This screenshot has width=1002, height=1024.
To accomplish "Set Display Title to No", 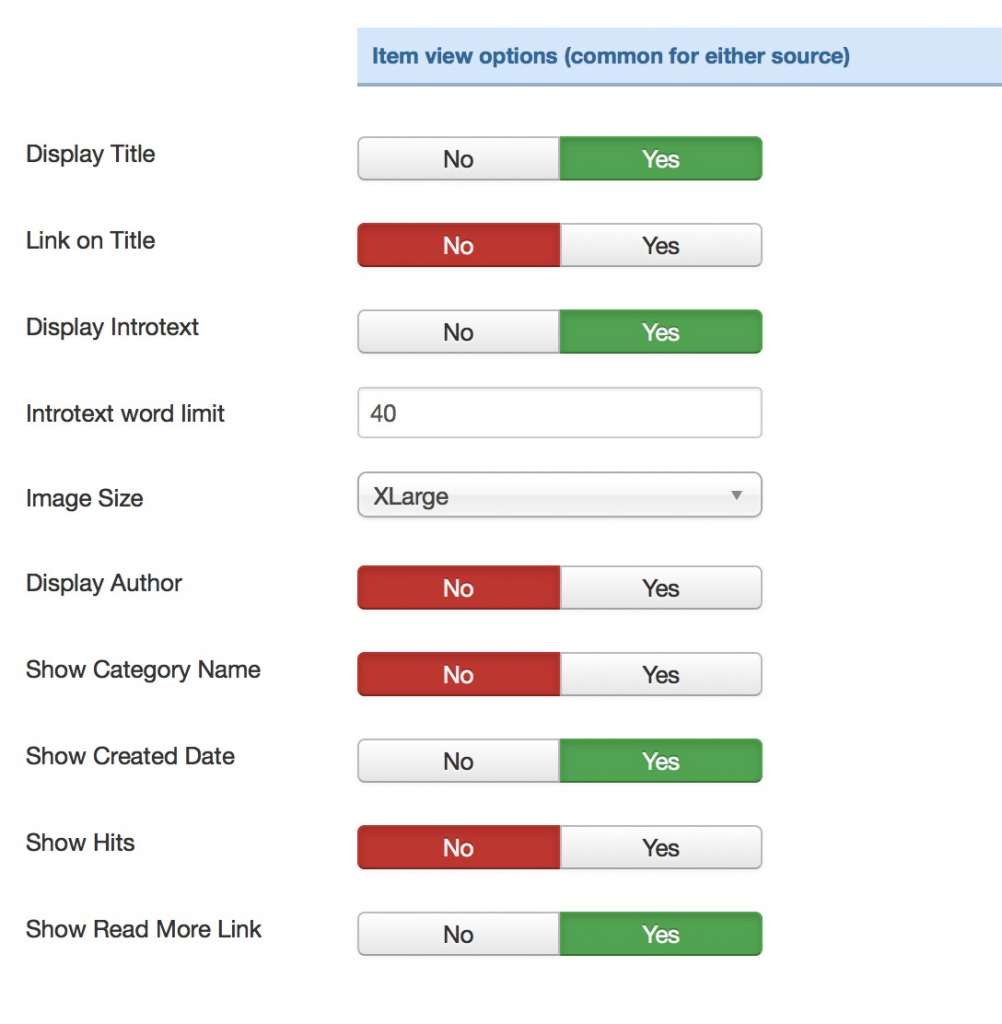I will pyautogui.click(x=458, y=159).
